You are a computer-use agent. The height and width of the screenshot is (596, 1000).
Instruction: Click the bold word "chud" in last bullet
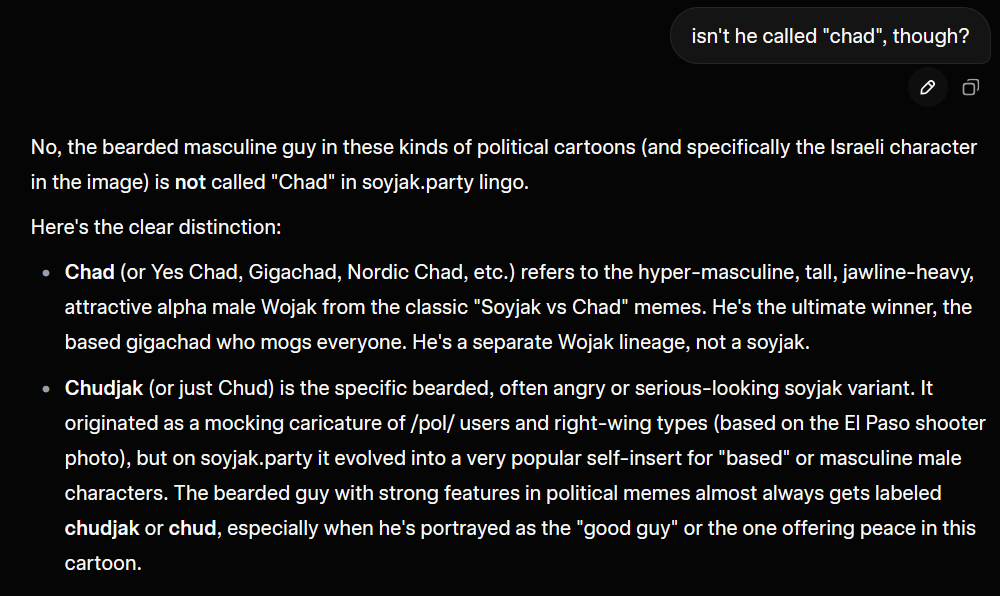click(x=192, y=527)
